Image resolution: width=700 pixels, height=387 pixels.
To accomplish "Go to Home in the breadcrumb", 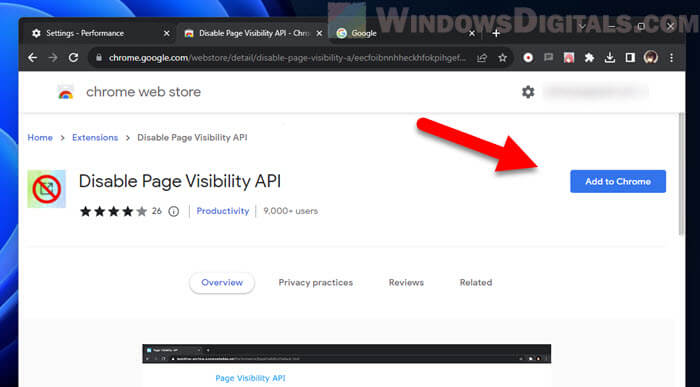I will pyautogui.click(x=40, y=137).
